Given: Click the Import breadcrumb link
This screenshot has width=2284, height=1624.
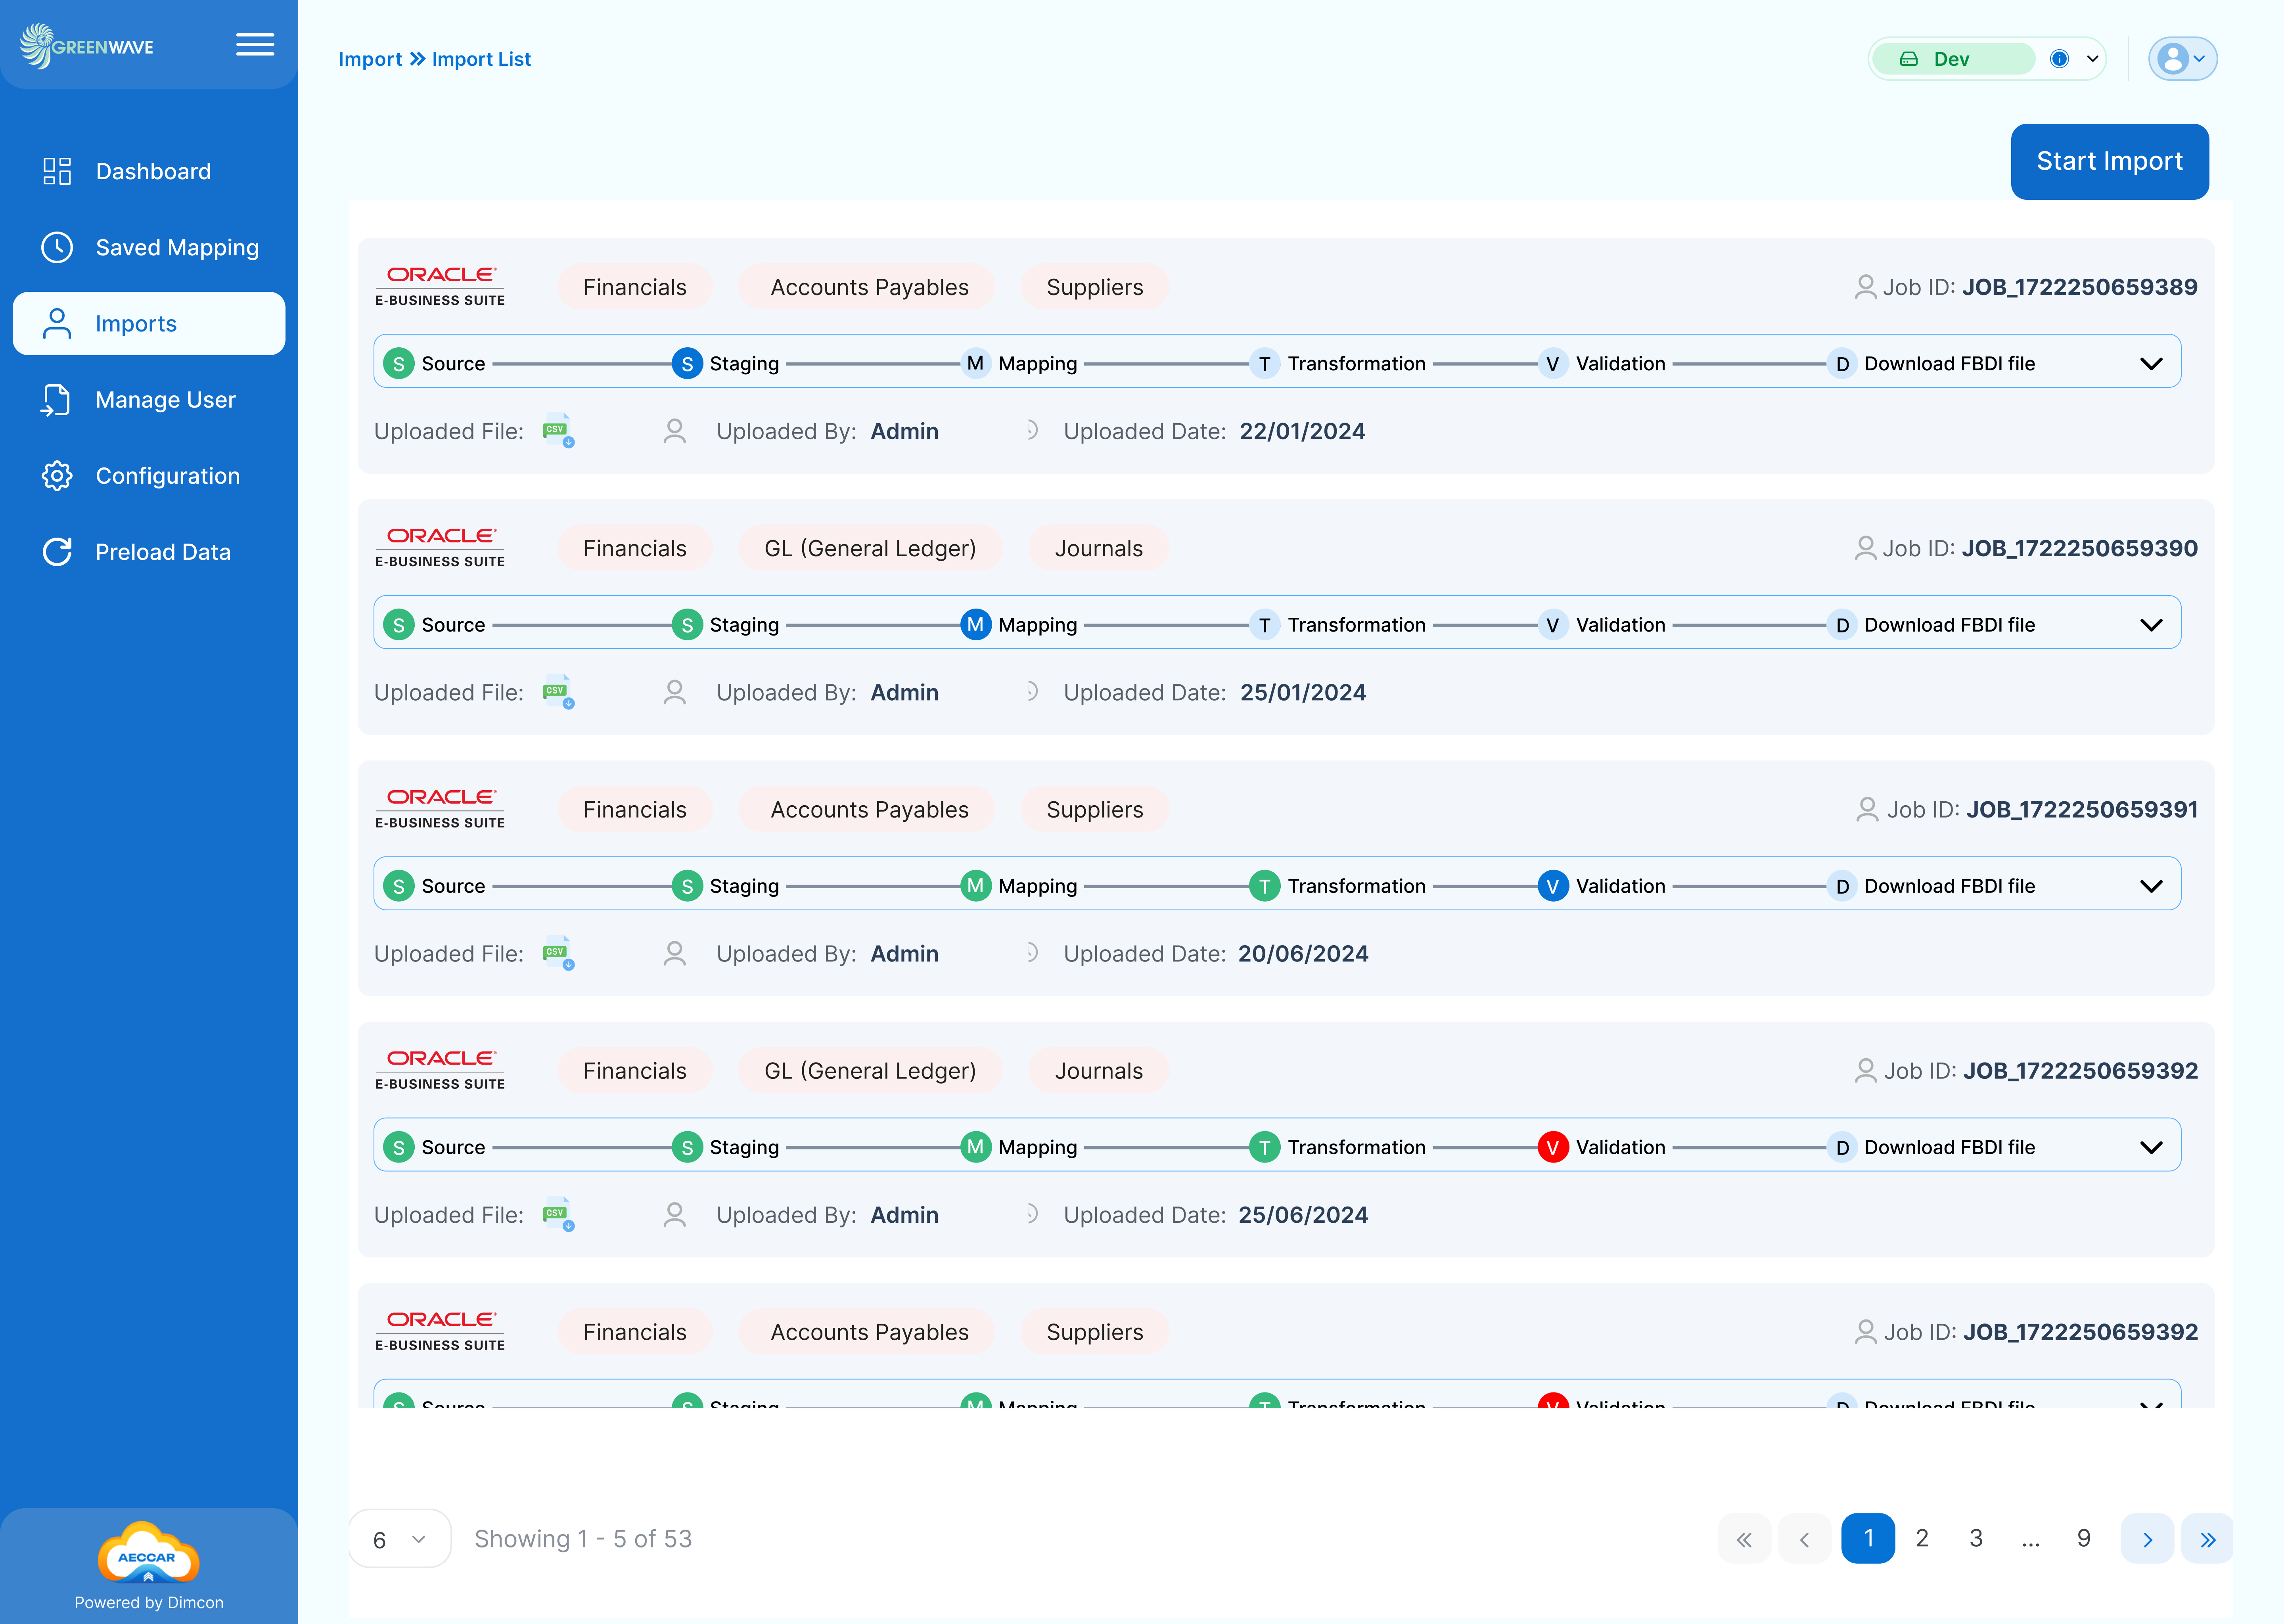Looking at the screenshot, I should tap(370, 59).
